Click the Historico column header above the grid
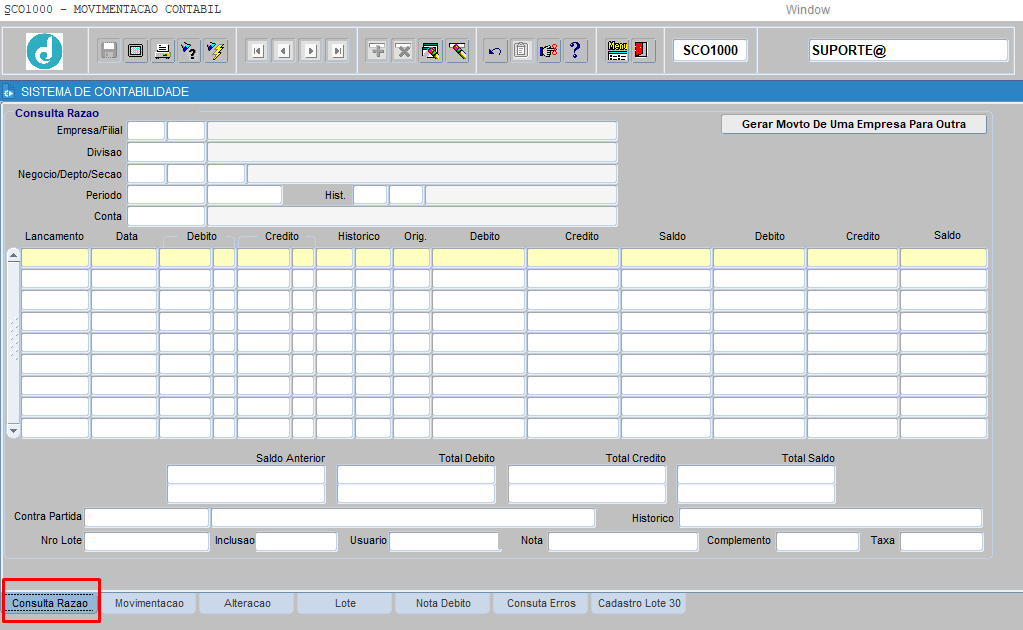This screenshot has height=630, width=1023. (359, 236)
